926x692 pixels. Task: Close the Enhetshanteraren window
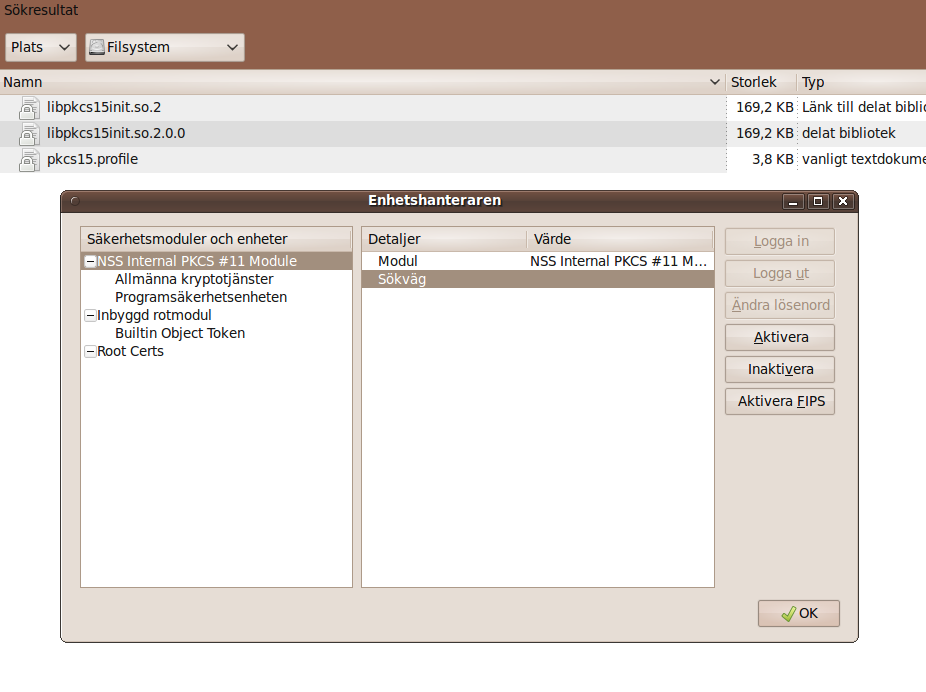click(x=843, y=201)
